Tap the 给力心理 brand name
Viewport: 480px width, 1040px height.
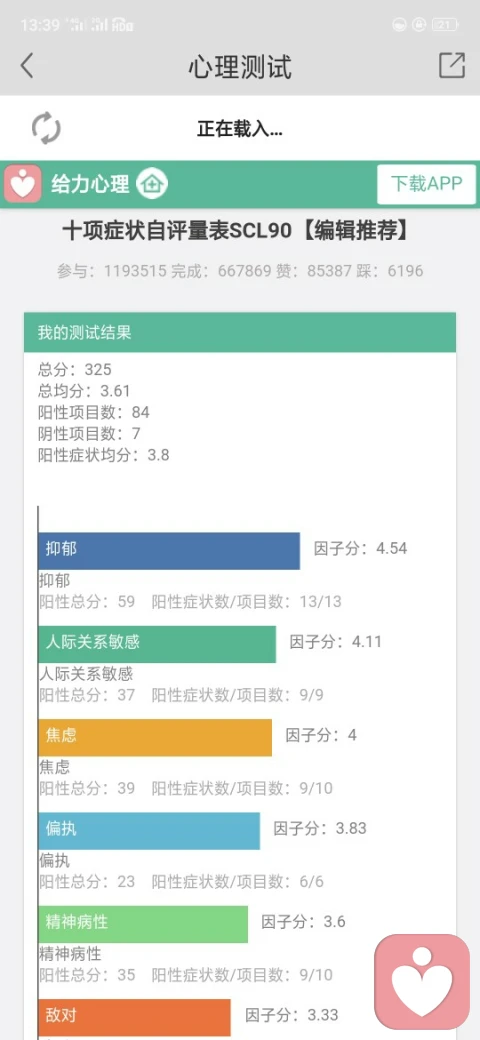point(90,184)
